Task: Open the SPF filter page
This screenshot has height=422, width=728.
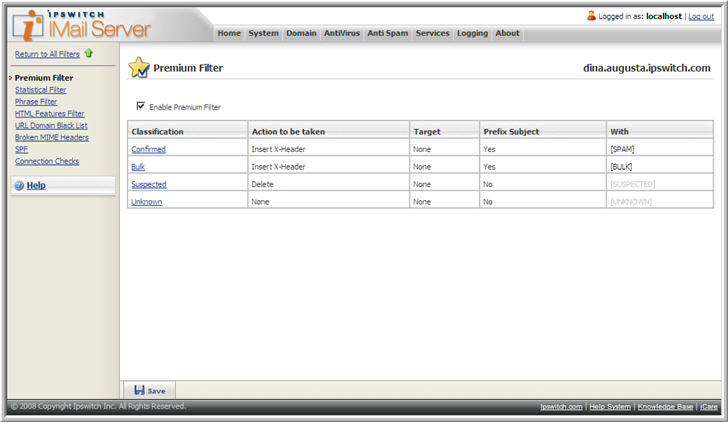Action: click(x=21, y=149)
